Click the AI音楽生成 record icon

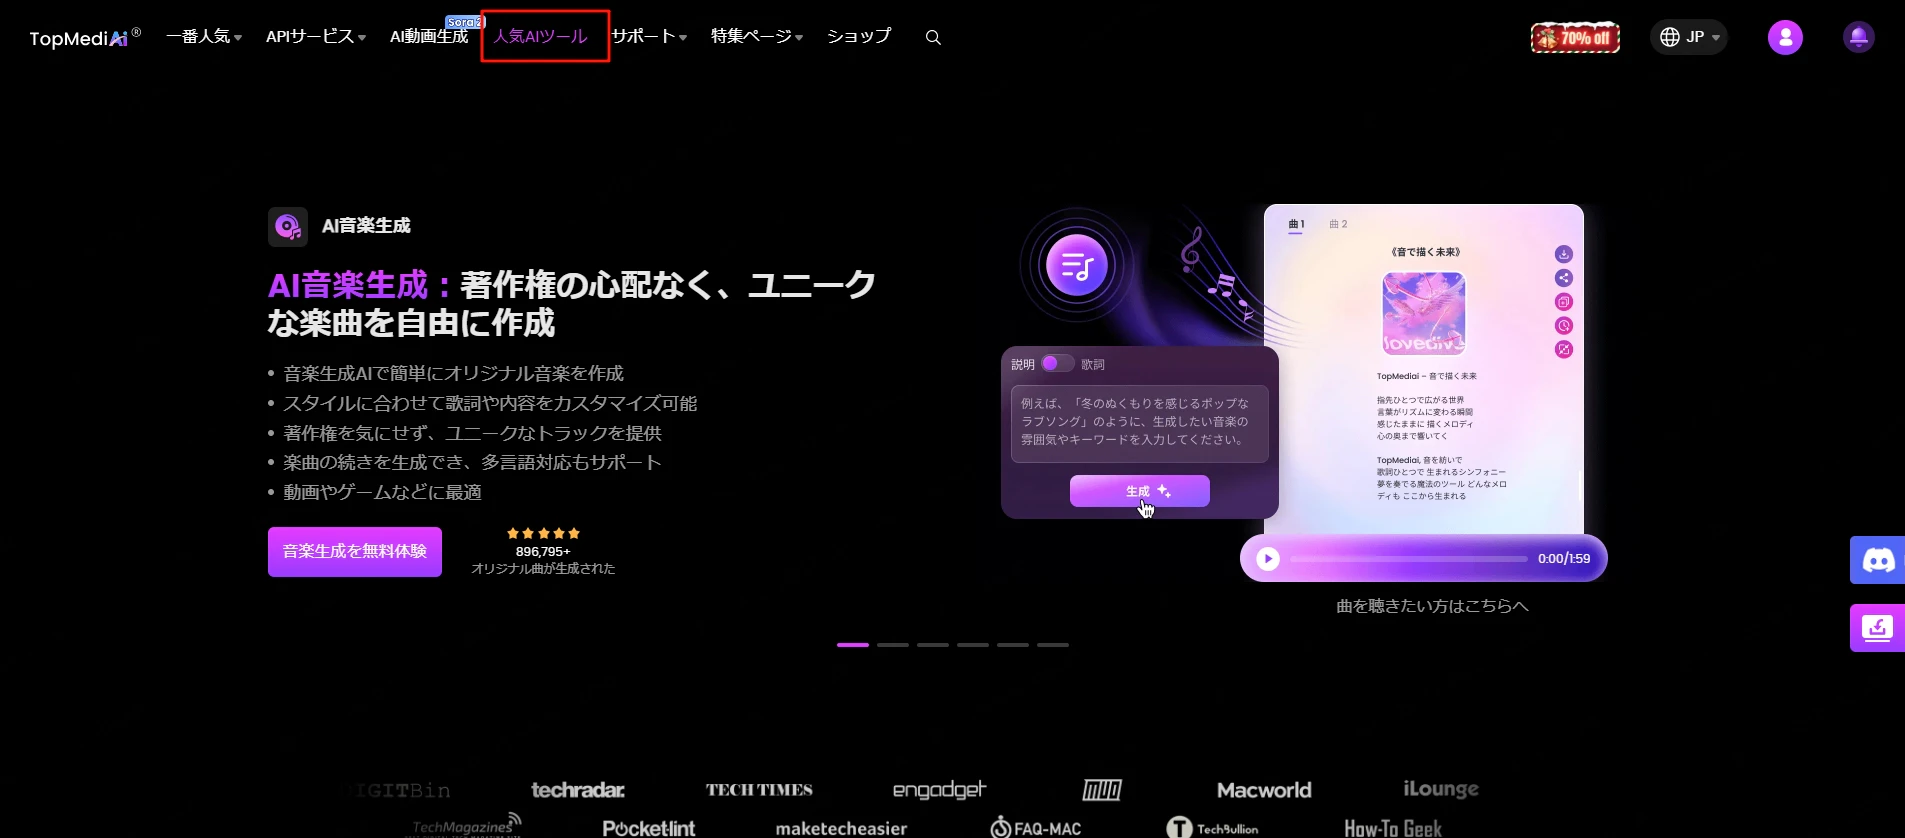[x=288, y=227]
